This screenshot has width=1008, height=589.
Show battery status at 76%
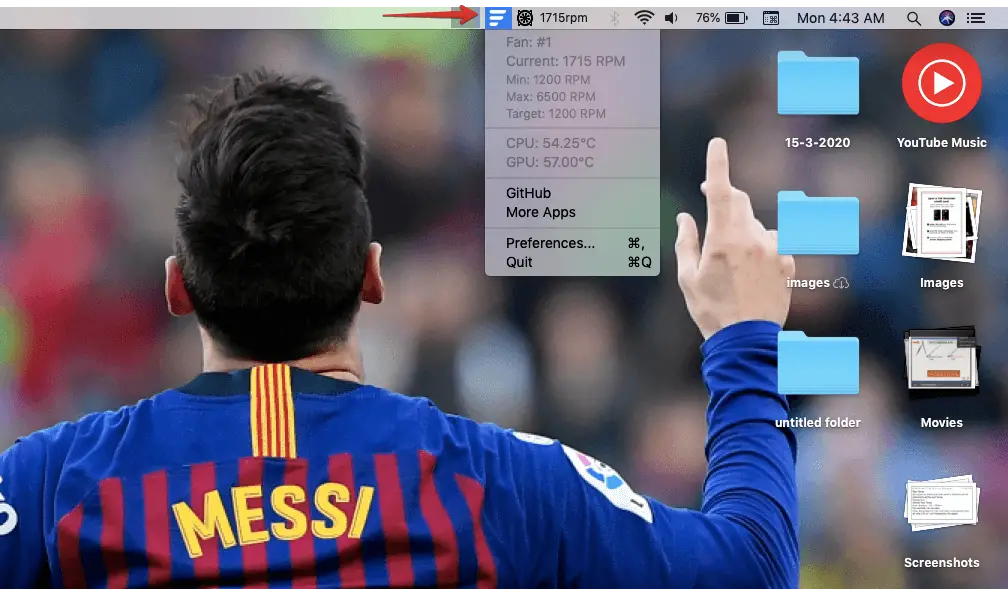(721, 18)
